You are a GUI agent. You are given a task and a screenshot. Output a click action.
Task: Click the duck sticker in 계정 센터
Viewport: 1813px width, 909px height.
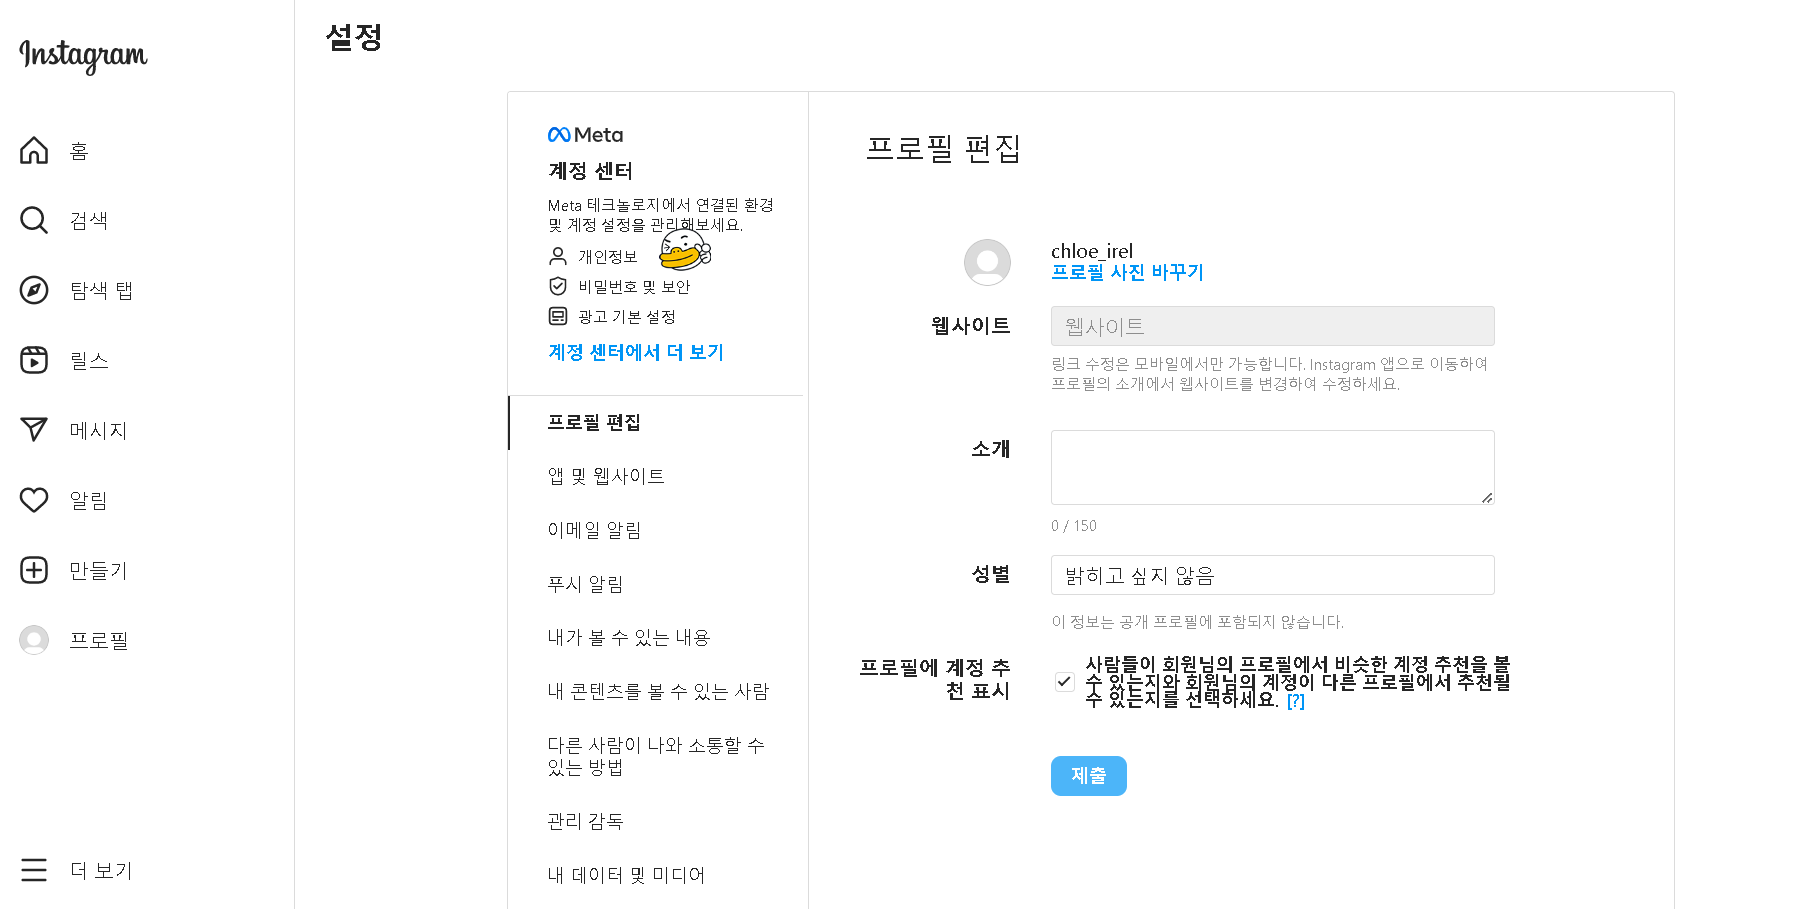[x=685, y=250]
